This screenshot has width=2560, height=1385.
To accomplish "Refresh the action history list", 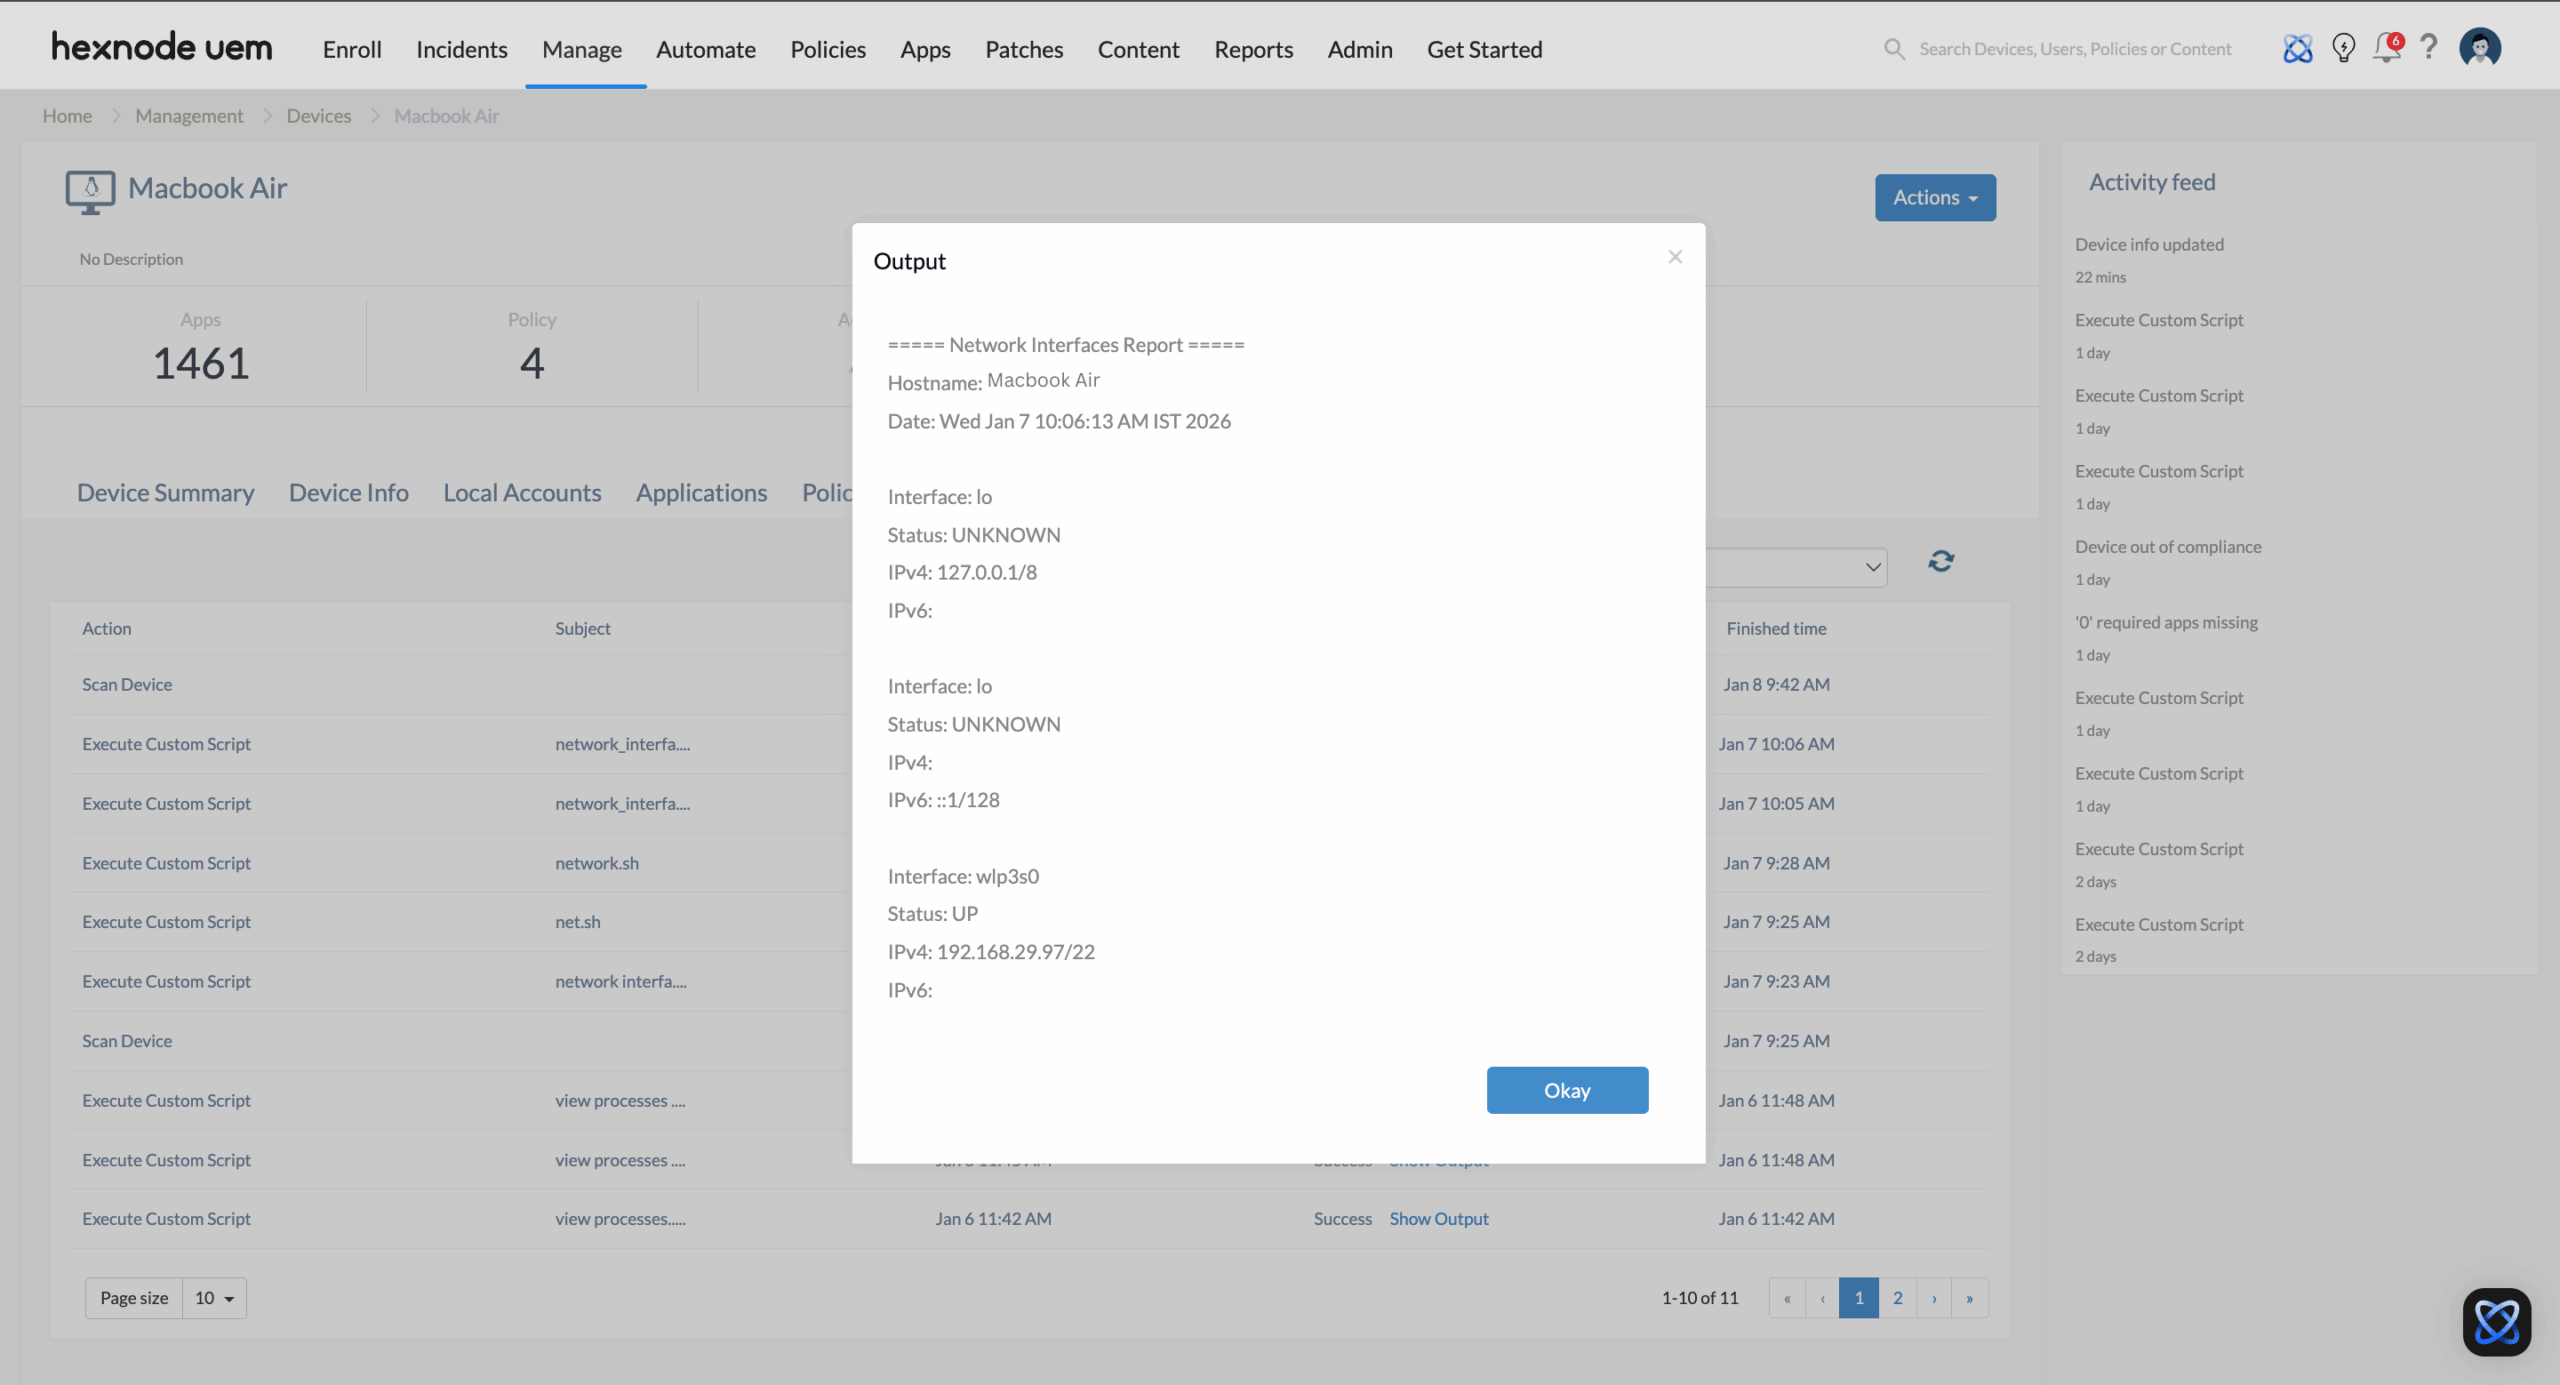I will tap(1940, 561).
